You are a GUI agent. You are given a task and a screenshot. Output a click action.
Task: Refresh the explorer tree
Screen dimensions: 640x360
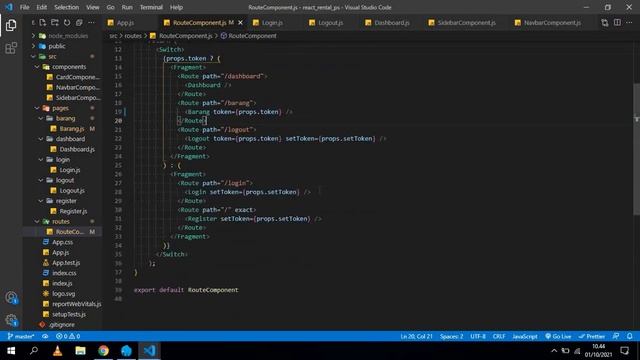coord(67,23)
